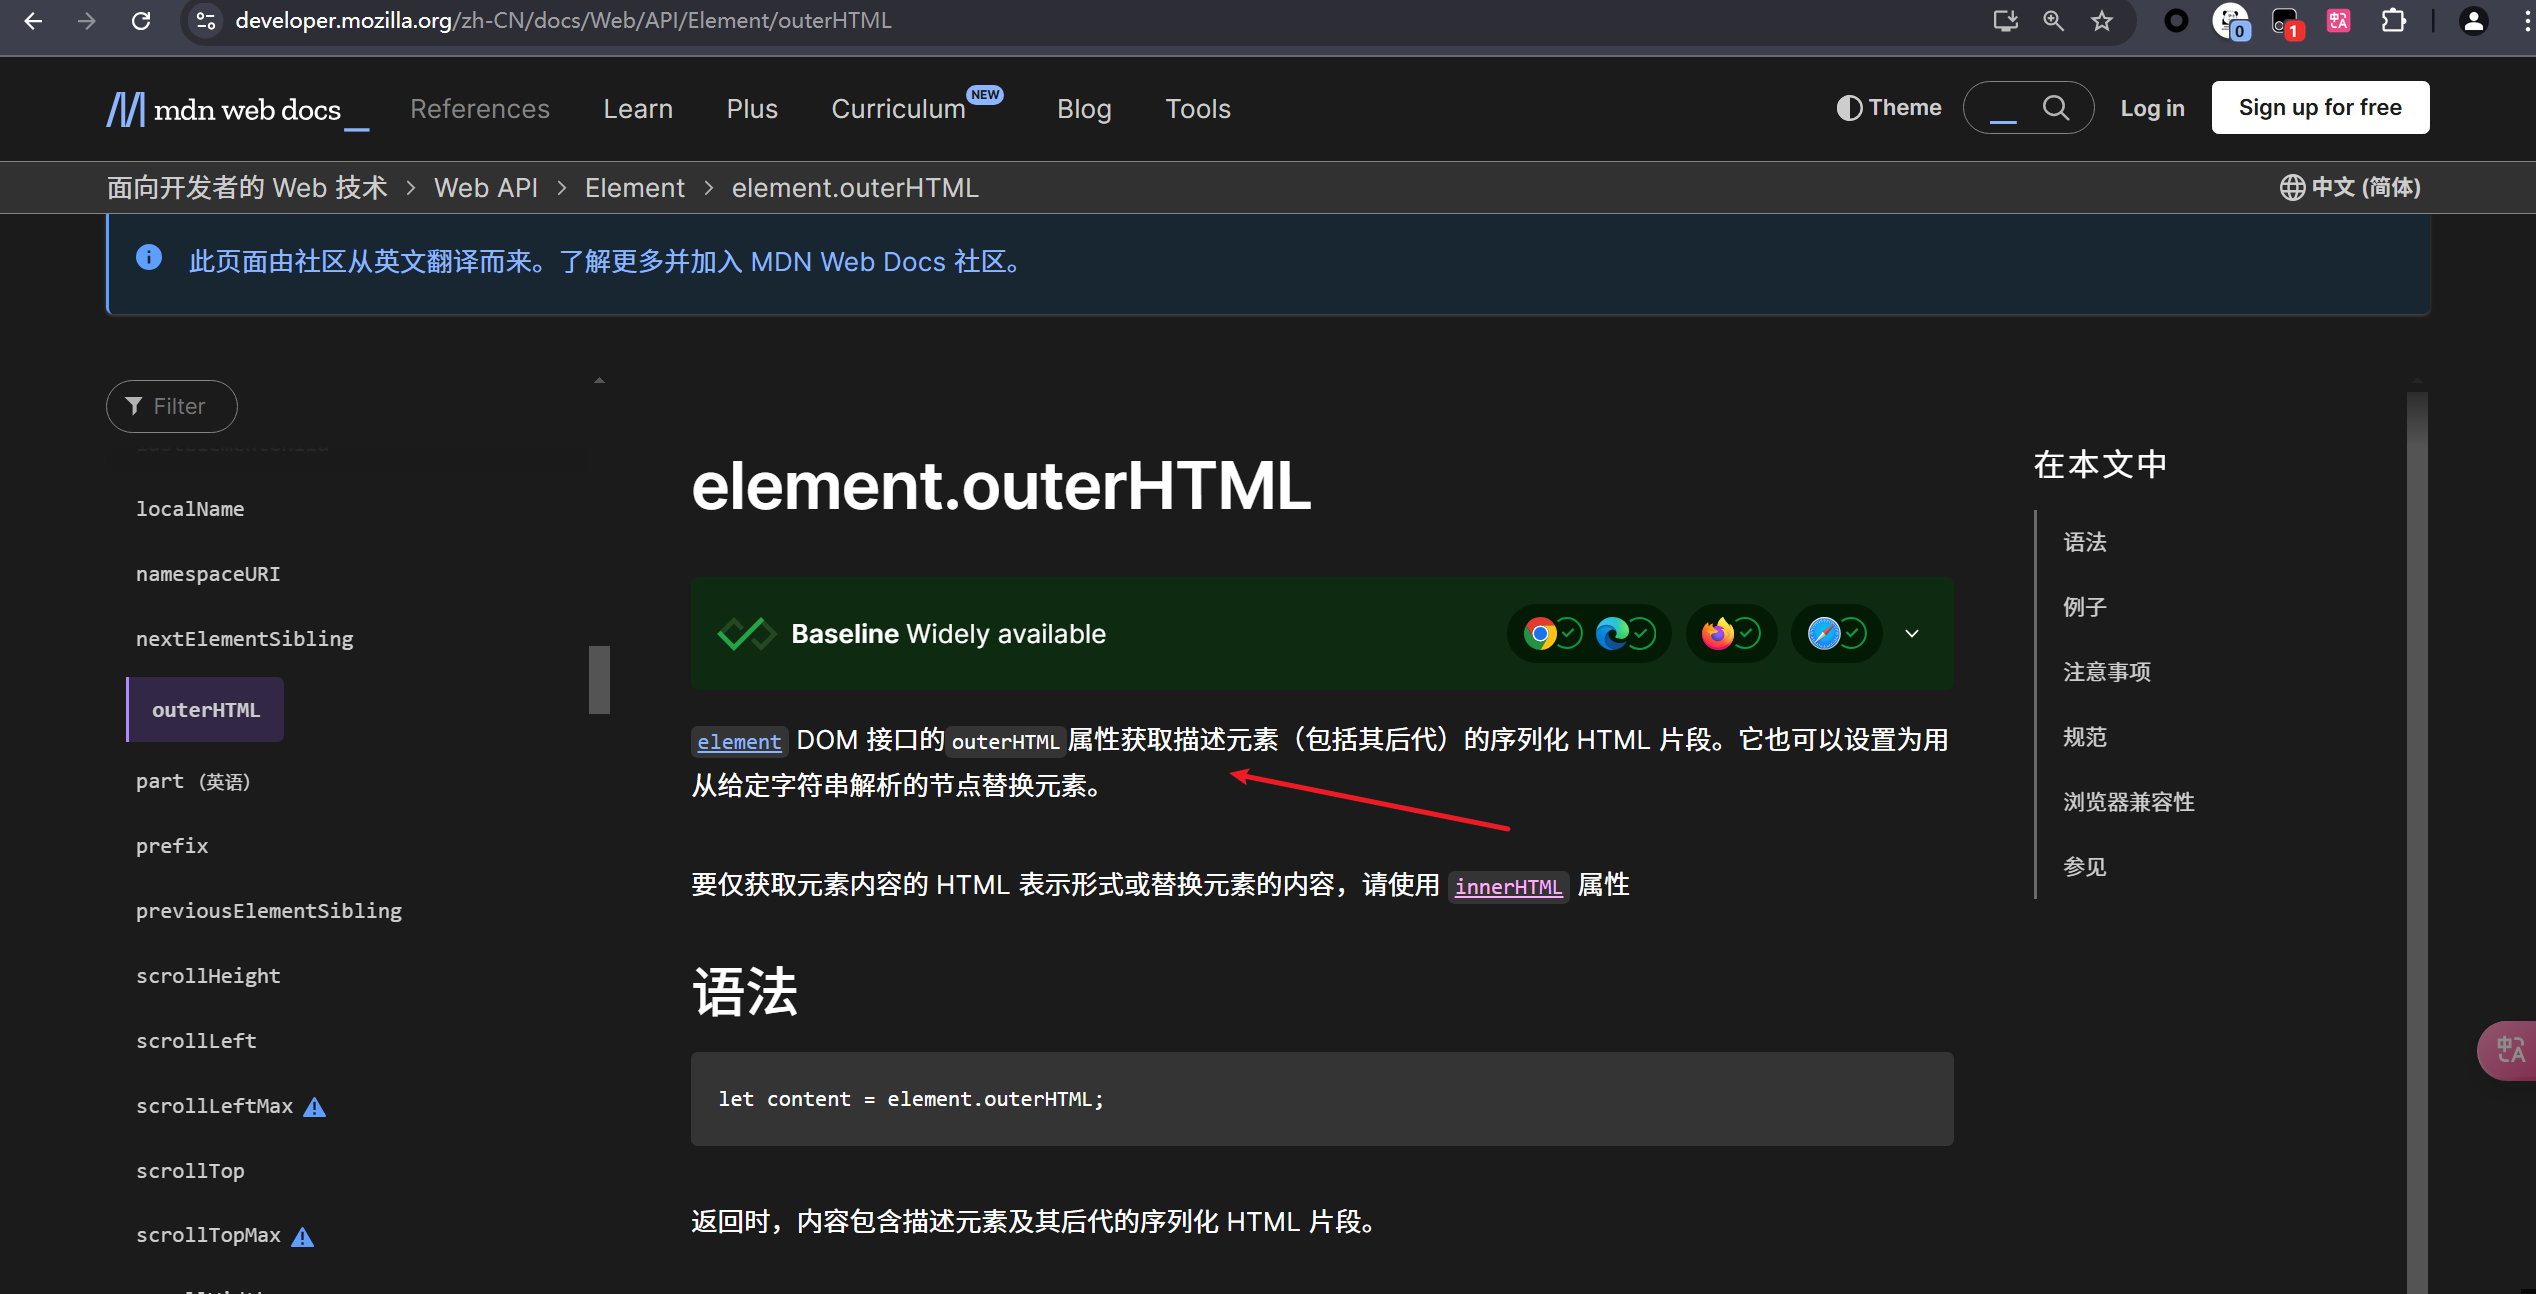Select scrollHeight in the sidebar list
This screenshot has height=1294, width=2536.
click(x=208, y=976)
